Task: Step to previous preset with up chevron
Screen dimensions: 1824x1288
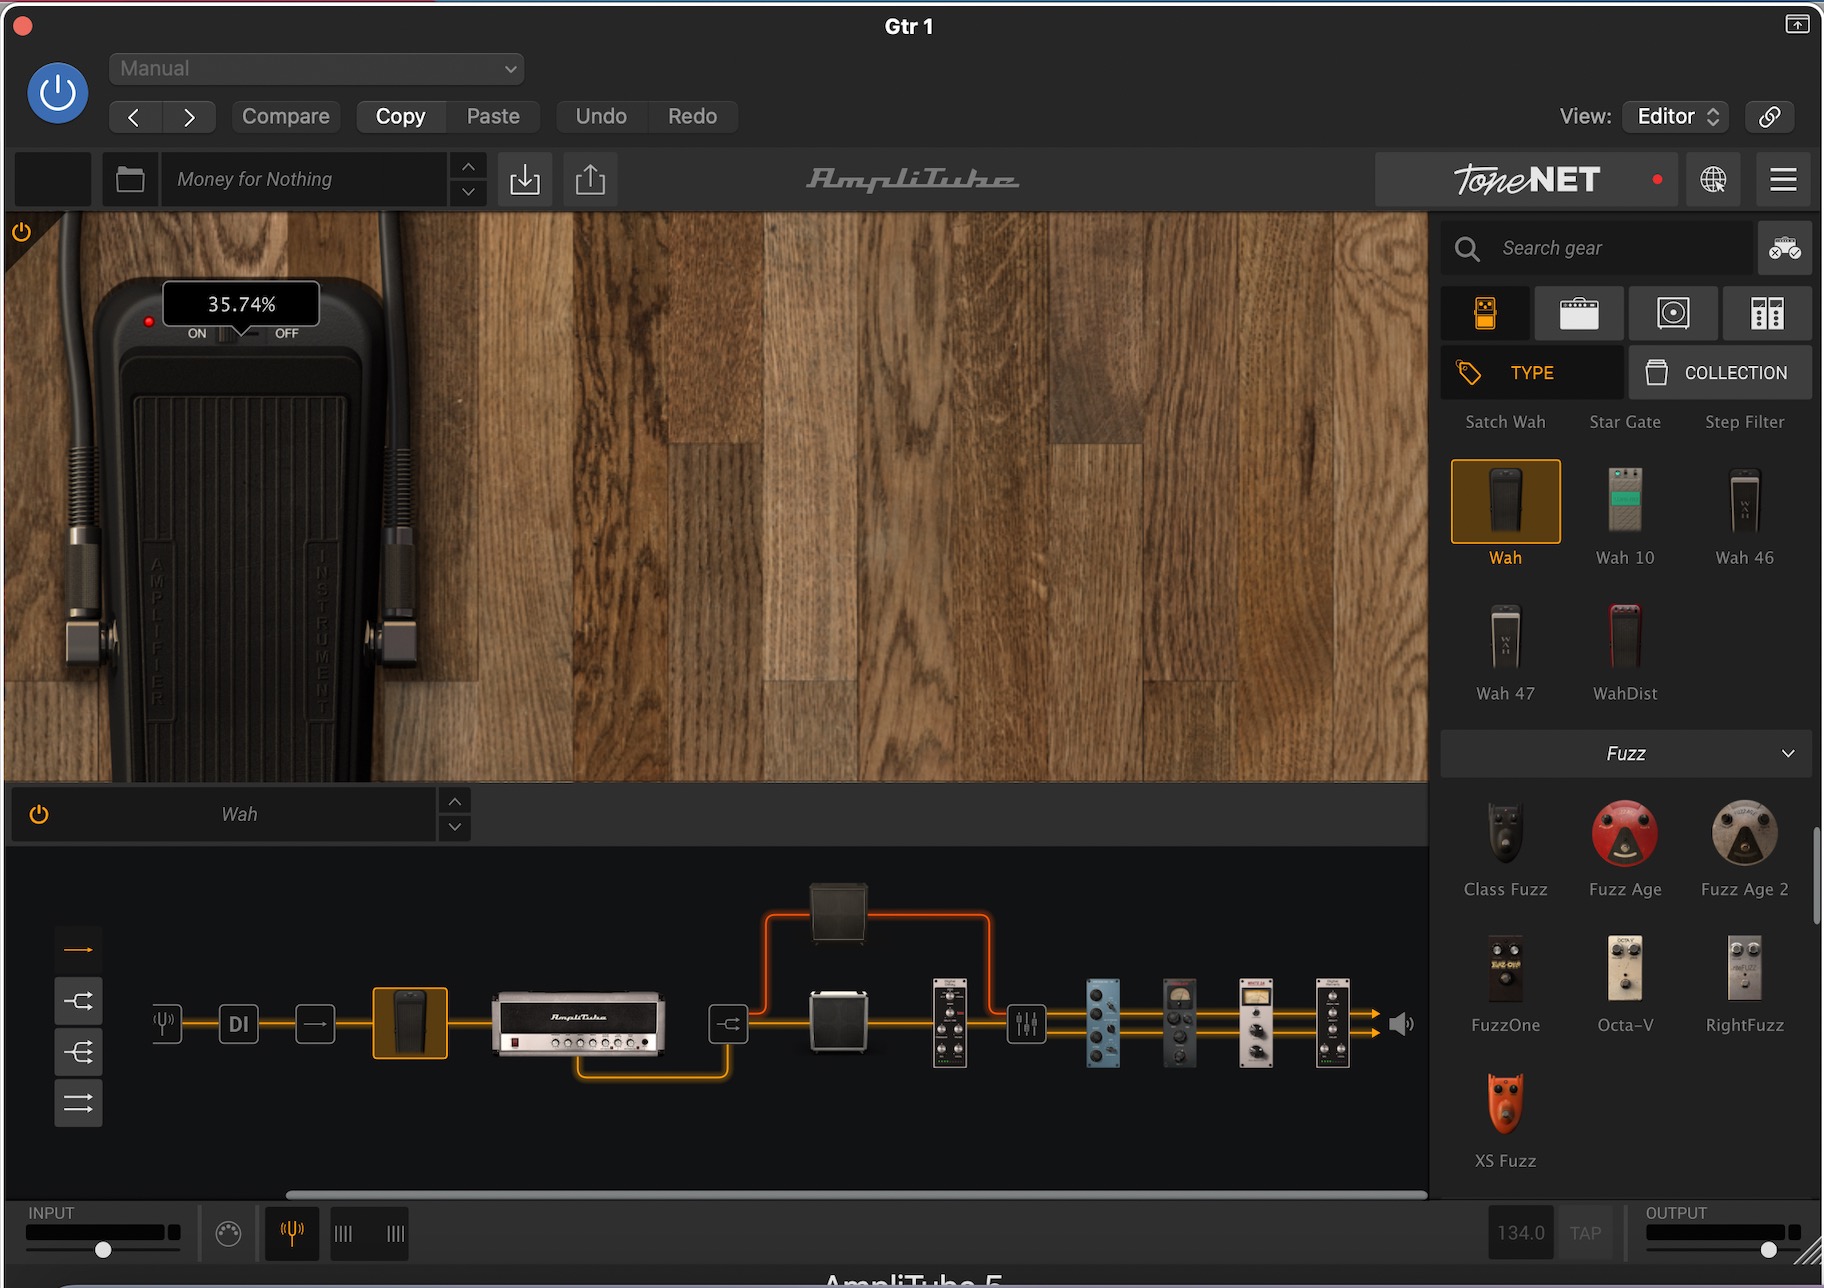Action: point(468,166)
